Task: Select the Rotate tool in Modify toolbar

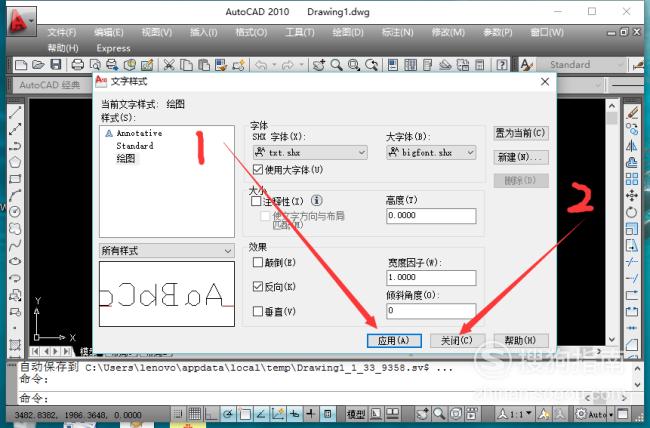Action: (632, 212)
